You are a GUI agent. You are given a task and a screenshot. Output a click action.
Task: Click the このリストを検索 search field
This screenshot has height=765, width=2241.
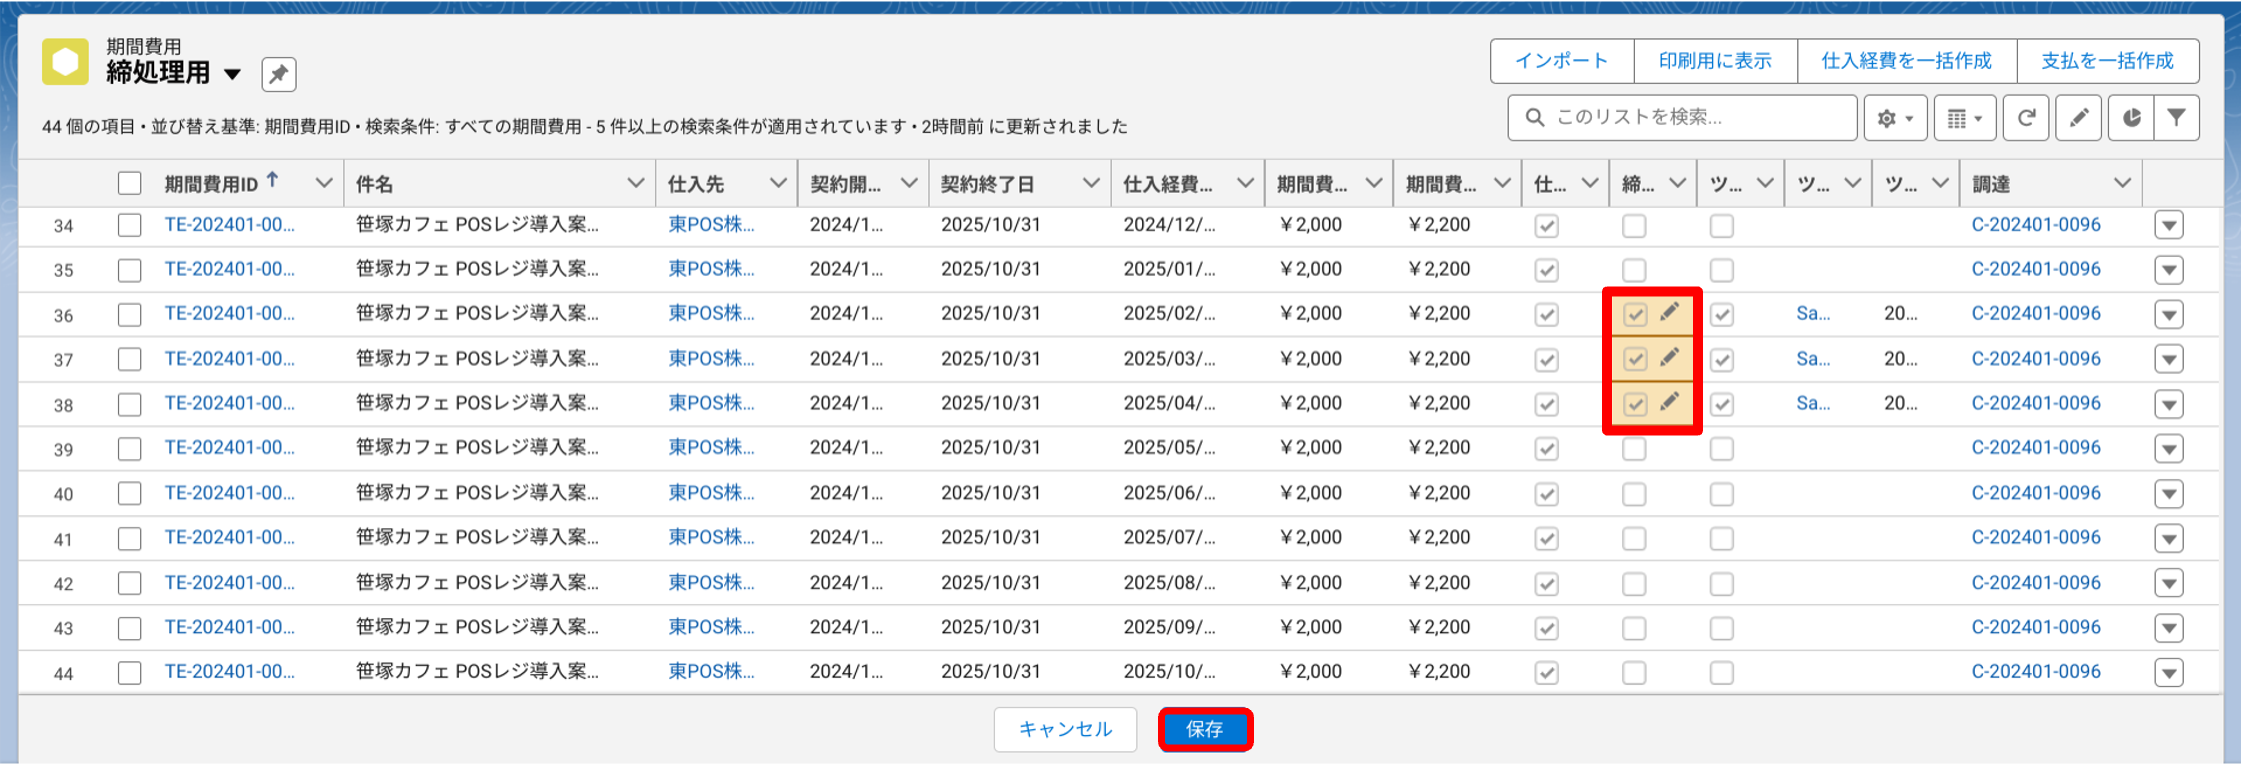pyautogui.click(x=1682, y=118)
